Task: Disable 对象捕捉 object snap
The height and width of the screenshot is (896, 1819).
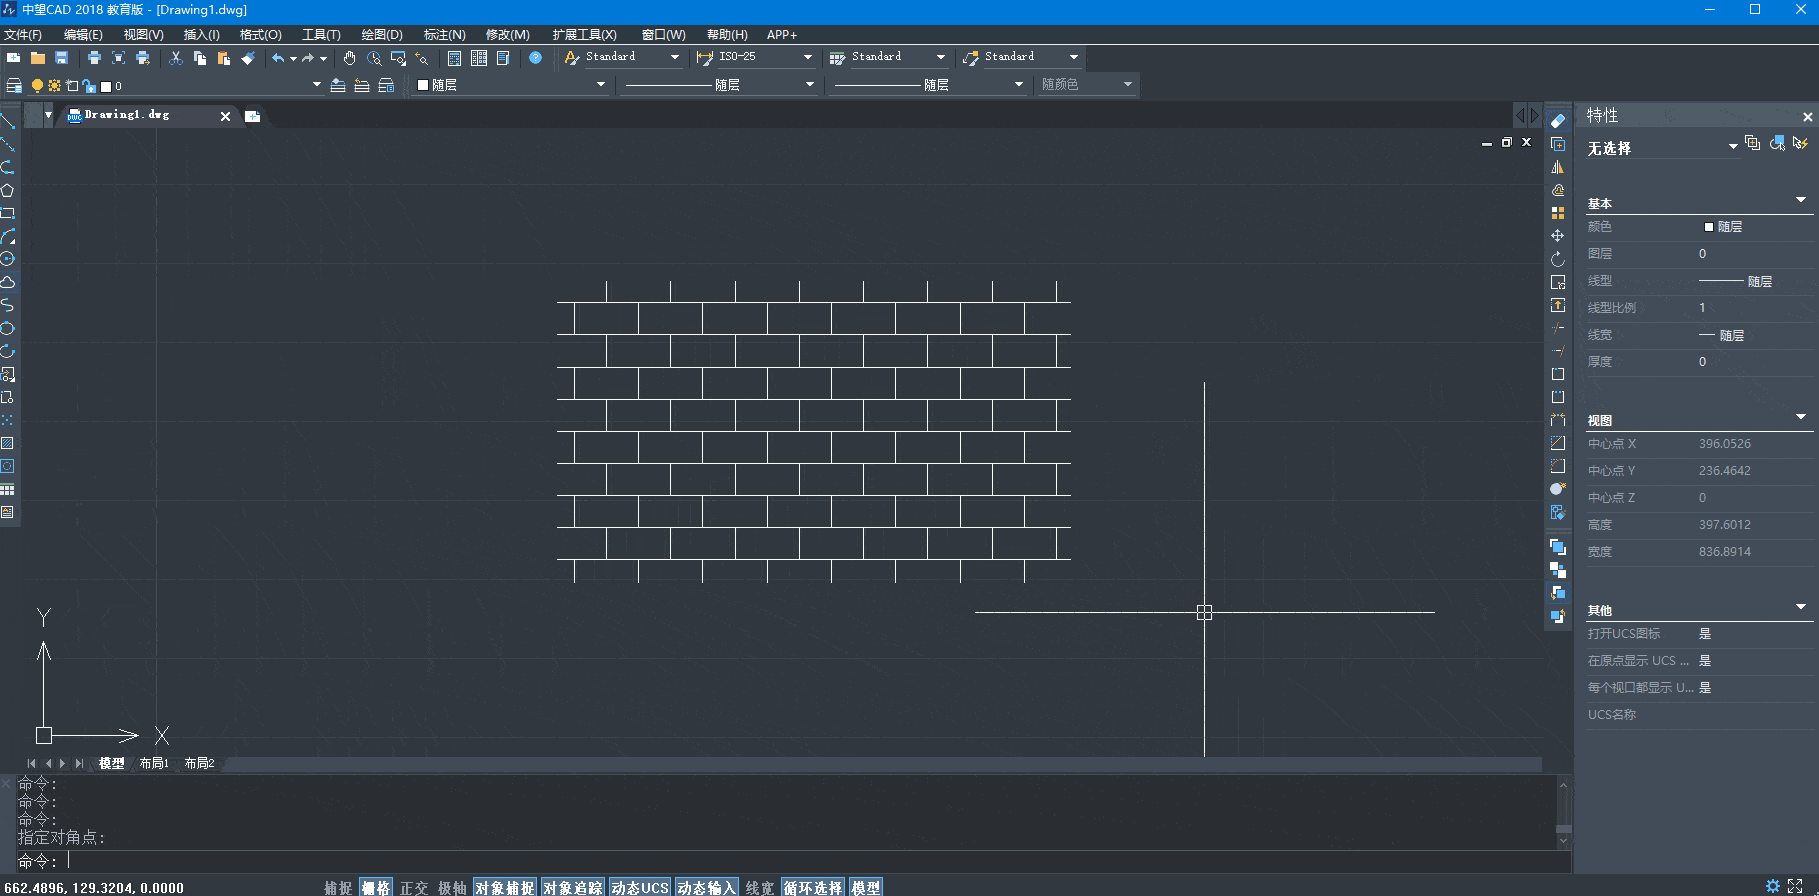Action: point(504,887)
